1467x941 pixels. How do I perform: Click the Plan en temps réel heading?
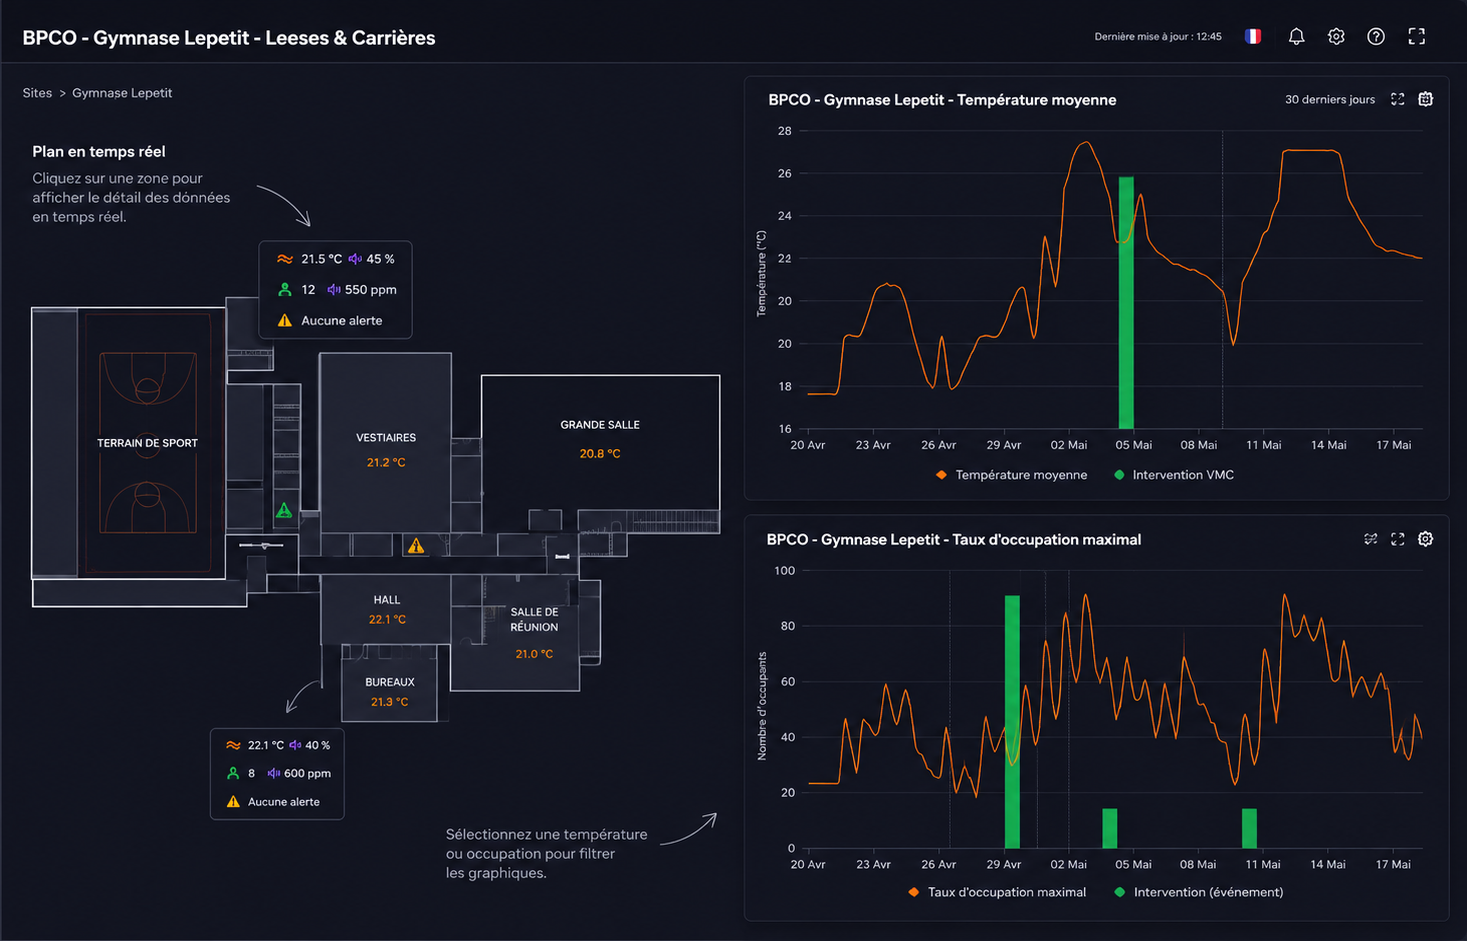[x=99, y=152]
